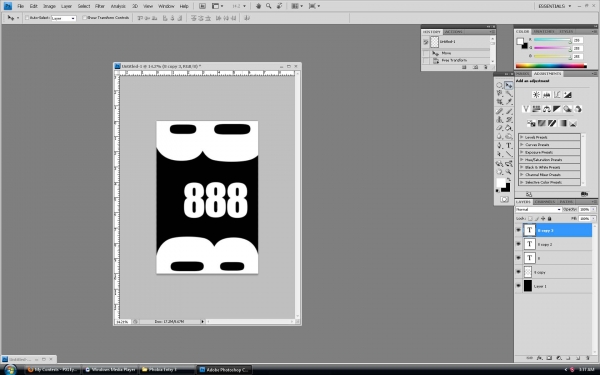The image size is (600, 375).
Task: Open the Image menu
Action: tap(49, 6)
